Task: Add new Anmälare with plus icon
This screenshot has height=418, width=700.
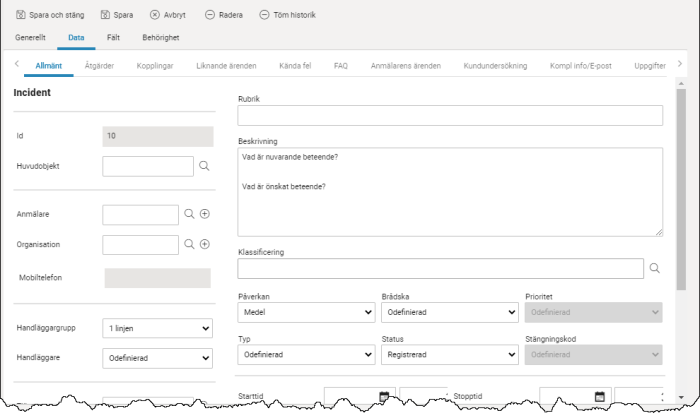Action: tap(205, 214)
